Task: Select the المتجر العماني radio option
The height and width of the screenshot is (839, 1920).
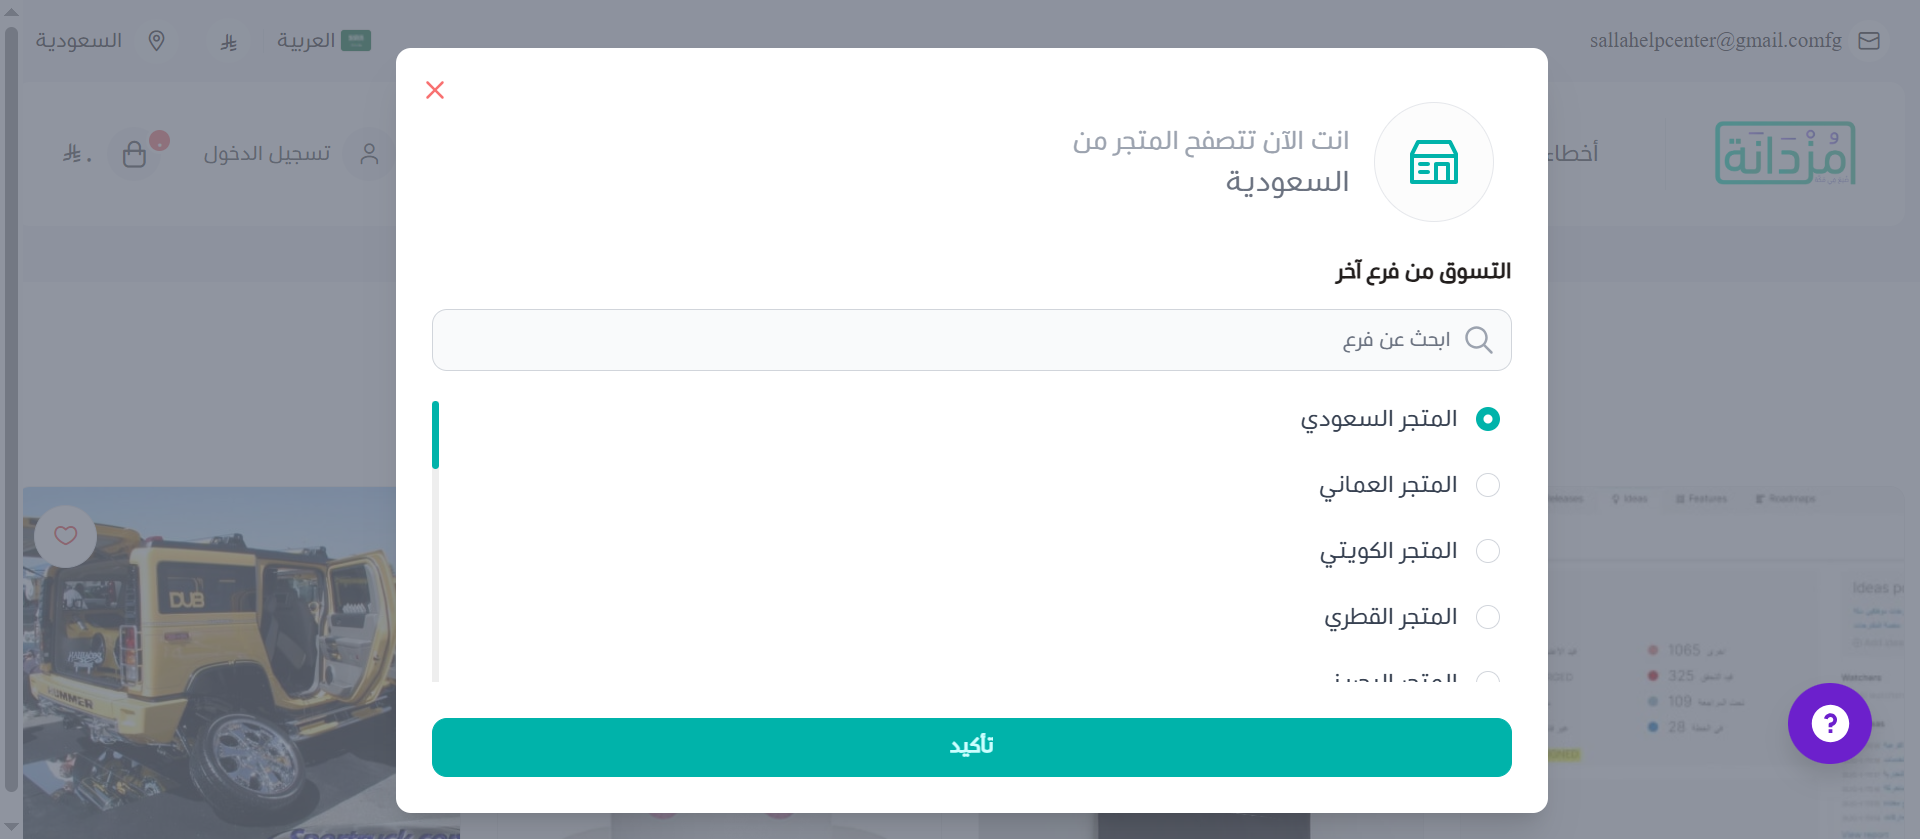Action: coord(1488,485)
